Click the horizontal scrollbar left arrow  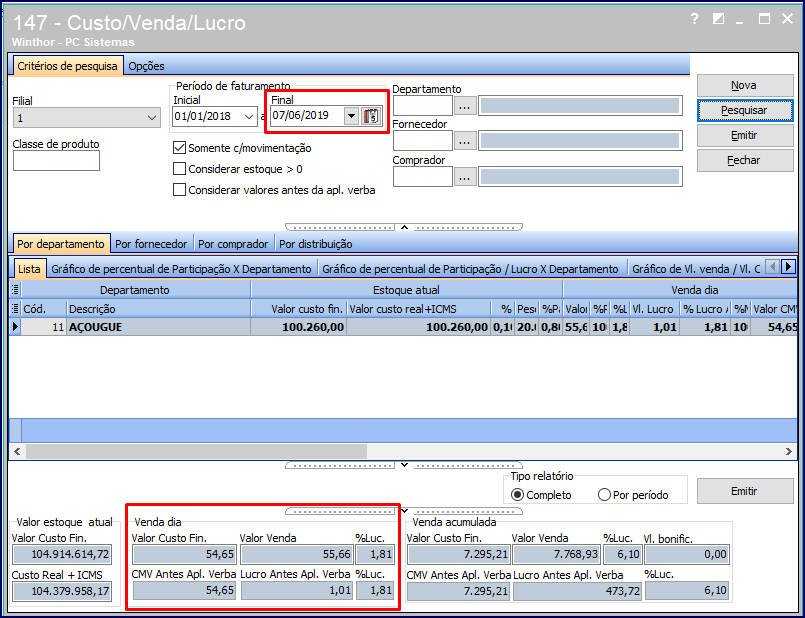(17, 452)
